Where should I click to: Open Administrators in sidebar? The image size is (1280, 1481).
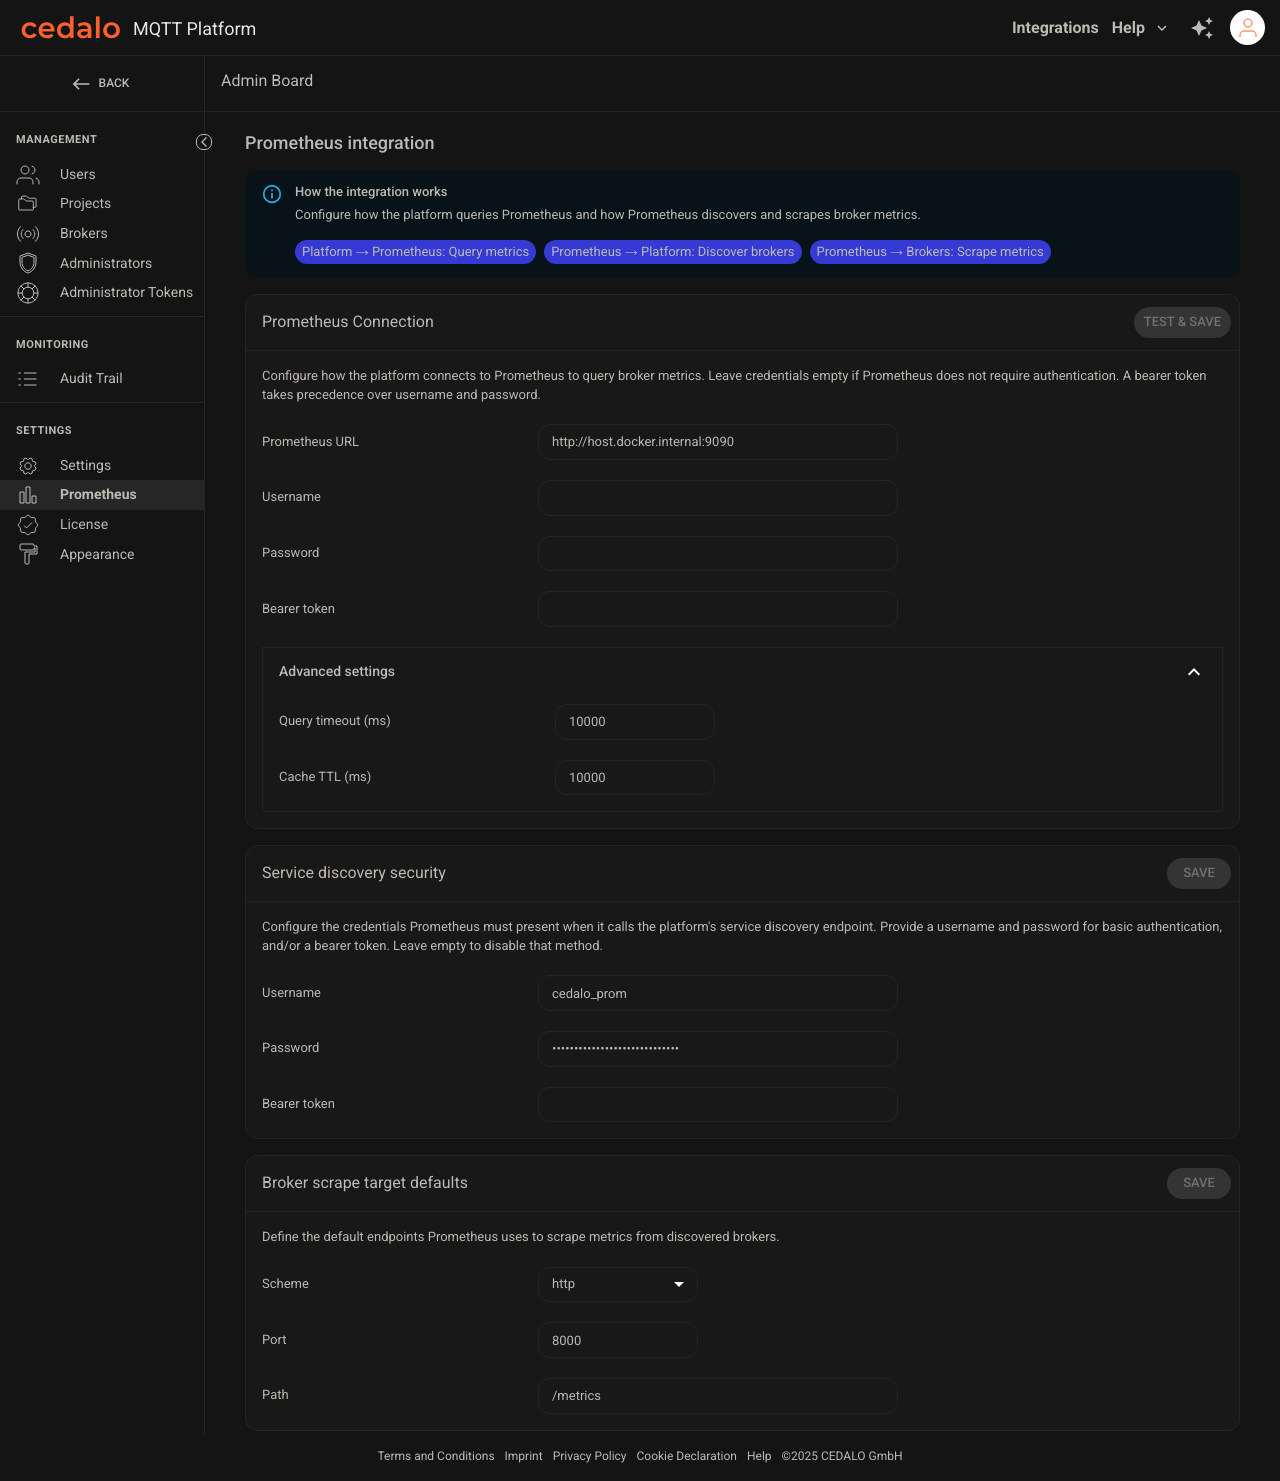(x=102, y=263)
